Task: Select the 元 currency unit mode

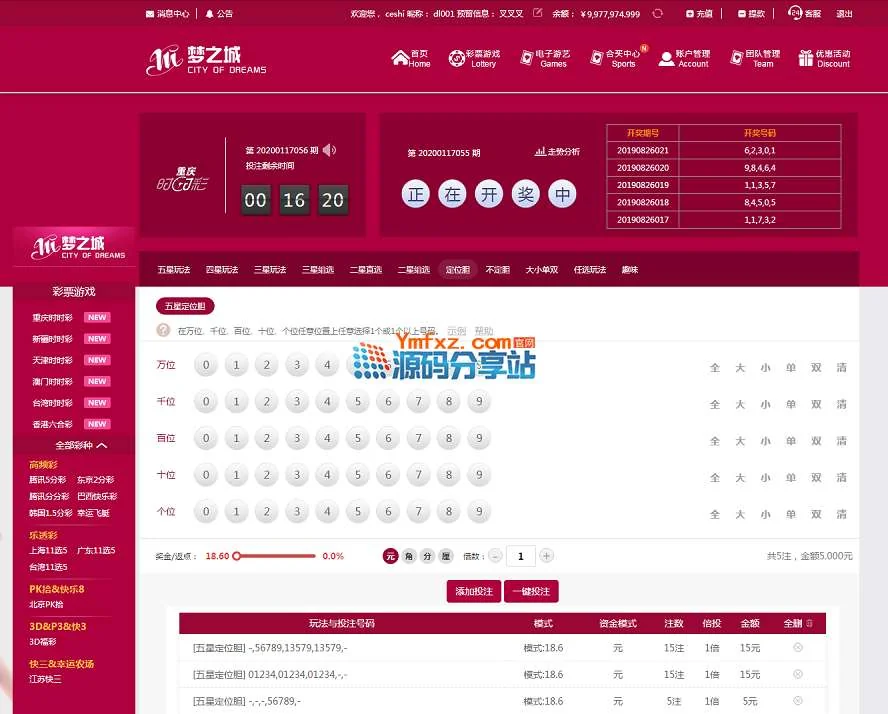Action: click(391, 556)
